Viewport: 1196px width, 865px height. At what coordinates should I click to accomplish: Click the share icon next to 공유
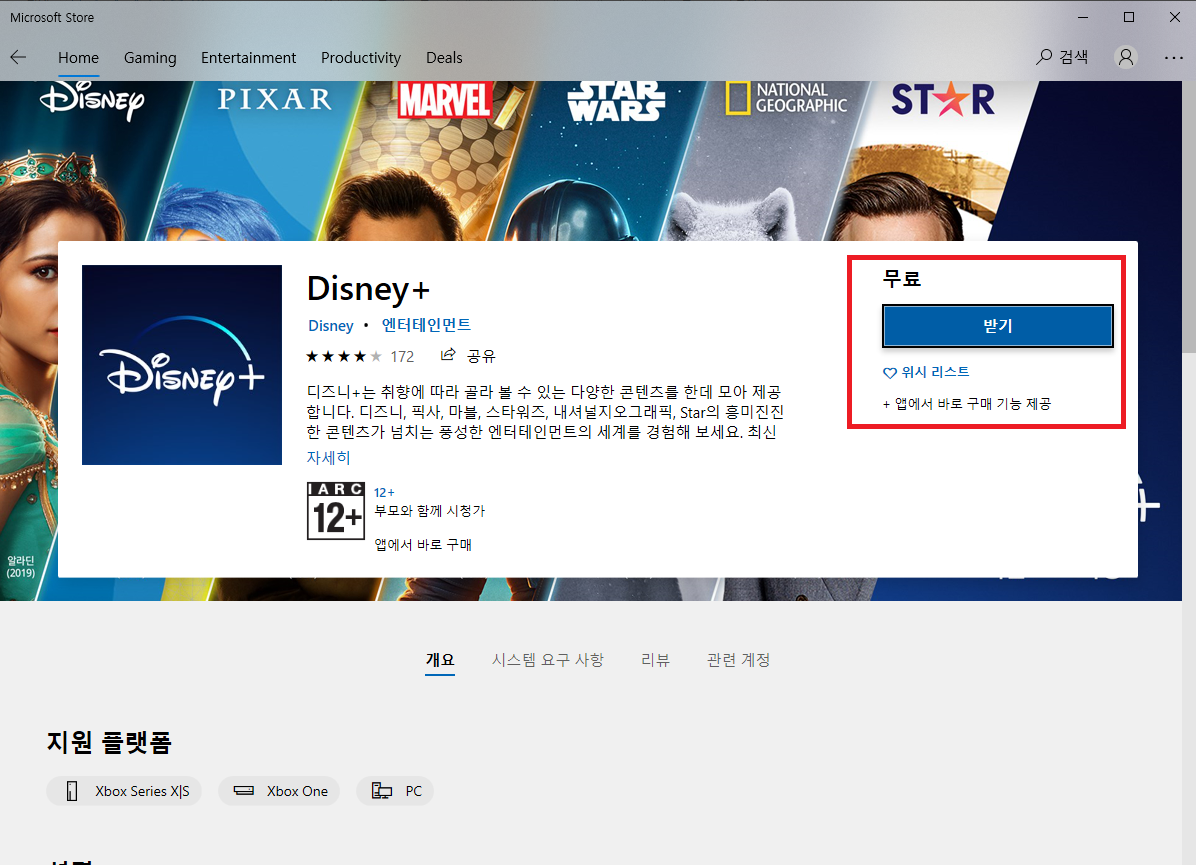pyautogui.click(x=448, y=355)
